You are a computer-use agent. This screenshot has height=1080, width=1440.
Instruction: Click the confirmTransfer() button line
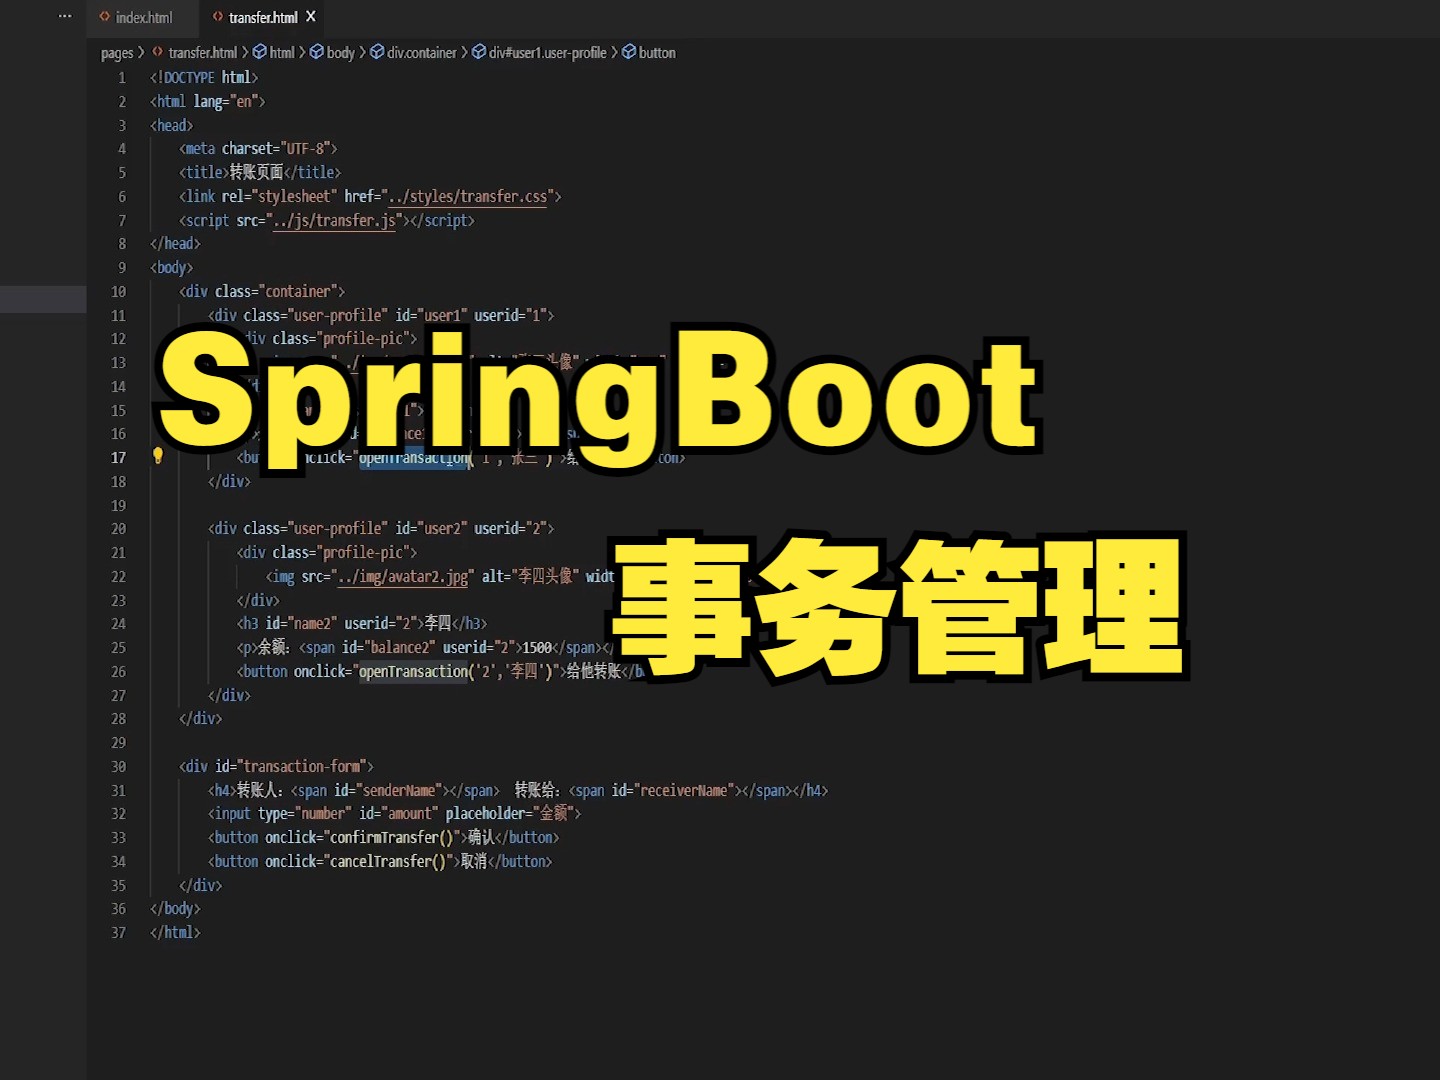tap(383, 838)
